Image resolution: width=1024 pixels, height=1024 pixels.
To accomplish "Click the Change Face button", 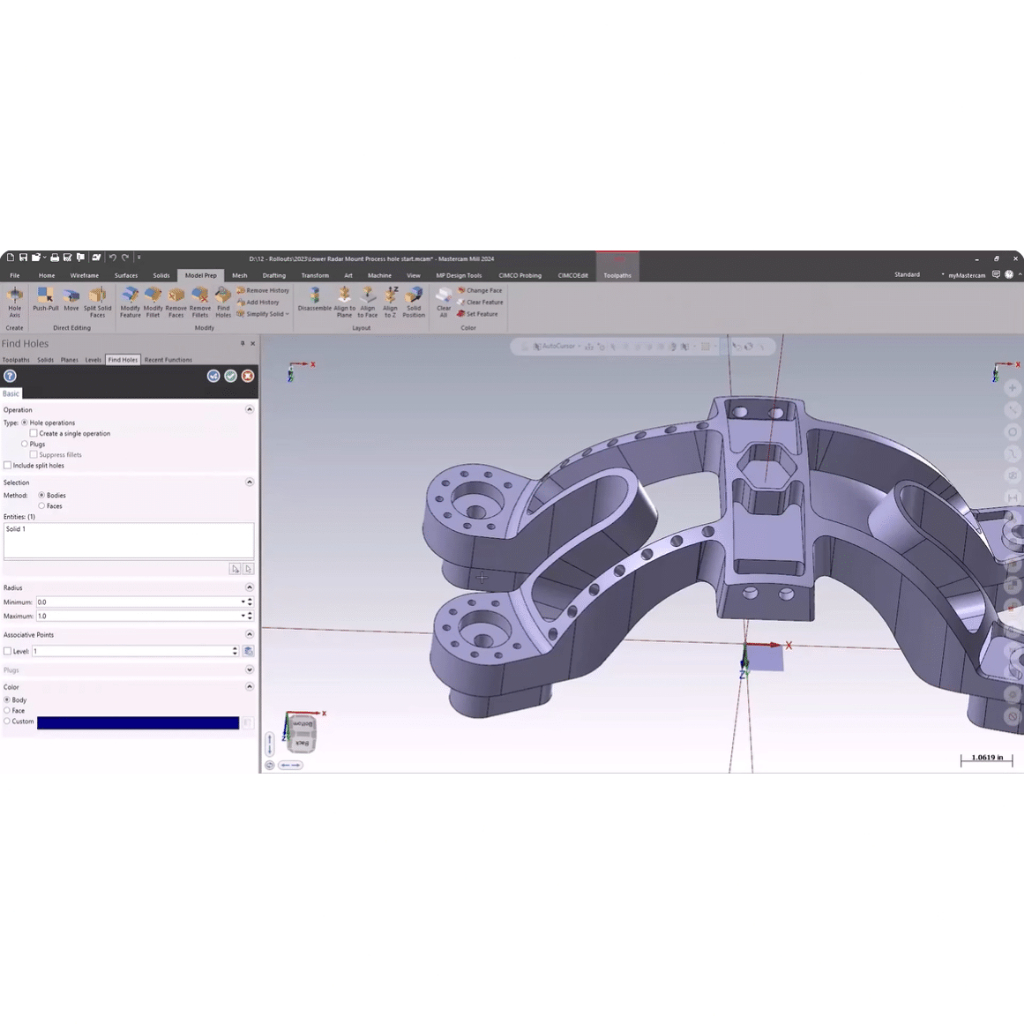I will click(481, 290).
